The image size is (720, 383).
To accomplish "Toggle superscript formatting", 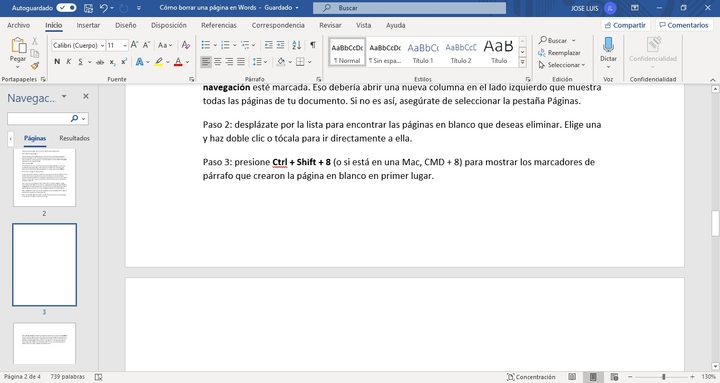I will 124,62.
